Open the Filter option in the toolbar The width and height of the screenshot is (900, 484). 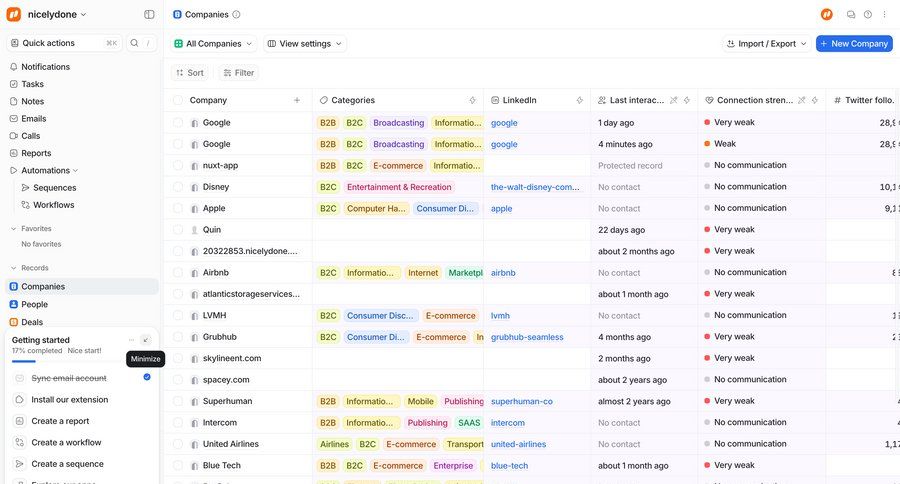[238, 73]
